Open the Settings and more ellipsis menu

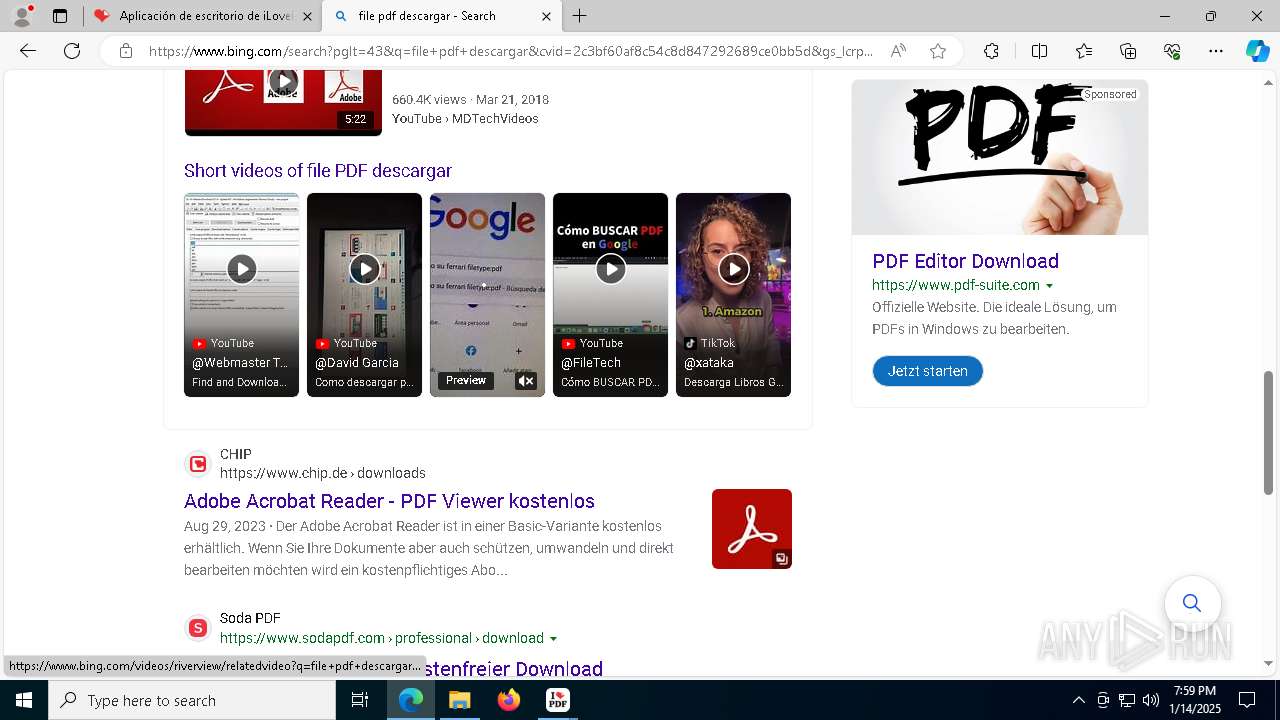coord(1216,51)
